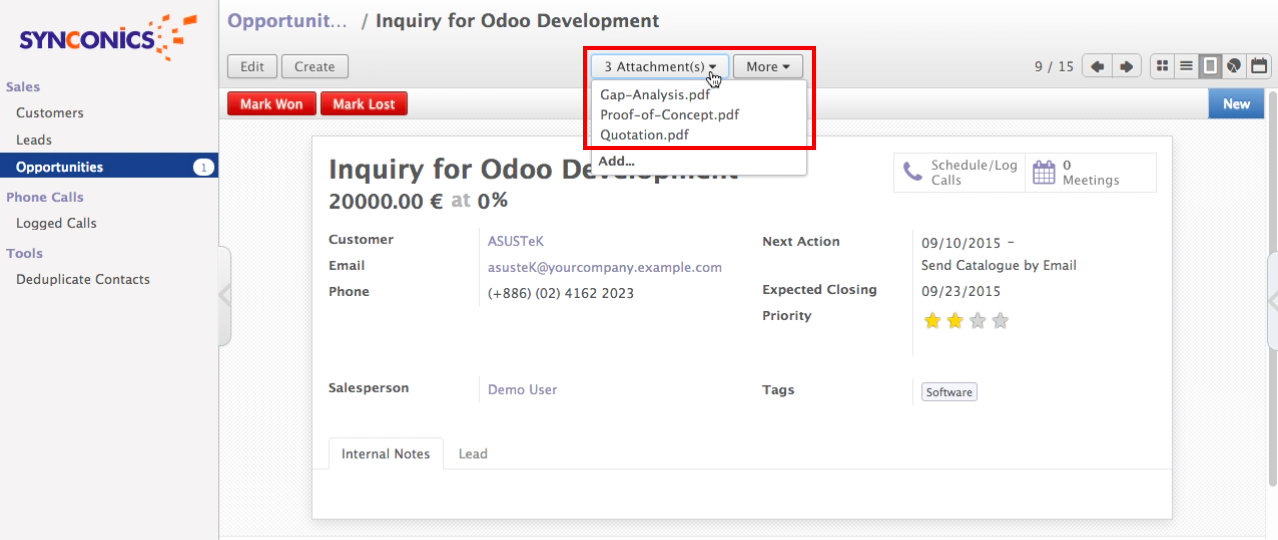The width and height of the screenshot is (1278, 540).
Task: Open the ASUSTeK customer link
Action: 515,241
